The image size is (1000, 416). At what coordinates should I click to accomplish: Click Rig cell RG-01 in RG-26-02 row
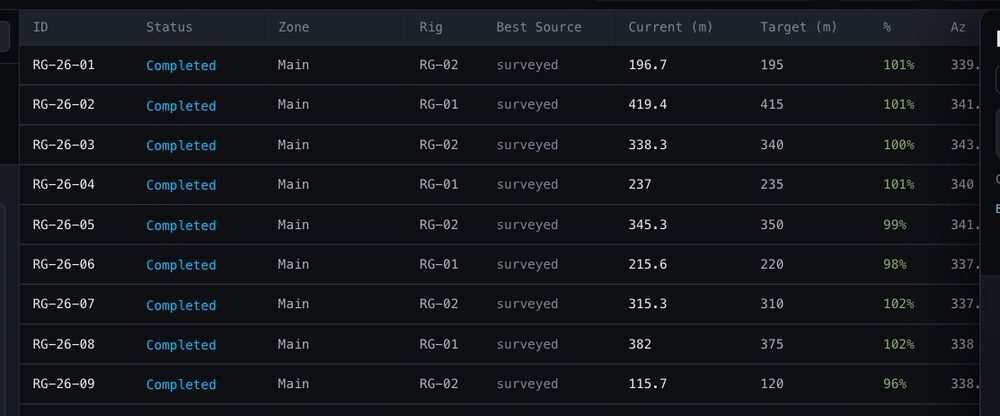coord(439,105)
